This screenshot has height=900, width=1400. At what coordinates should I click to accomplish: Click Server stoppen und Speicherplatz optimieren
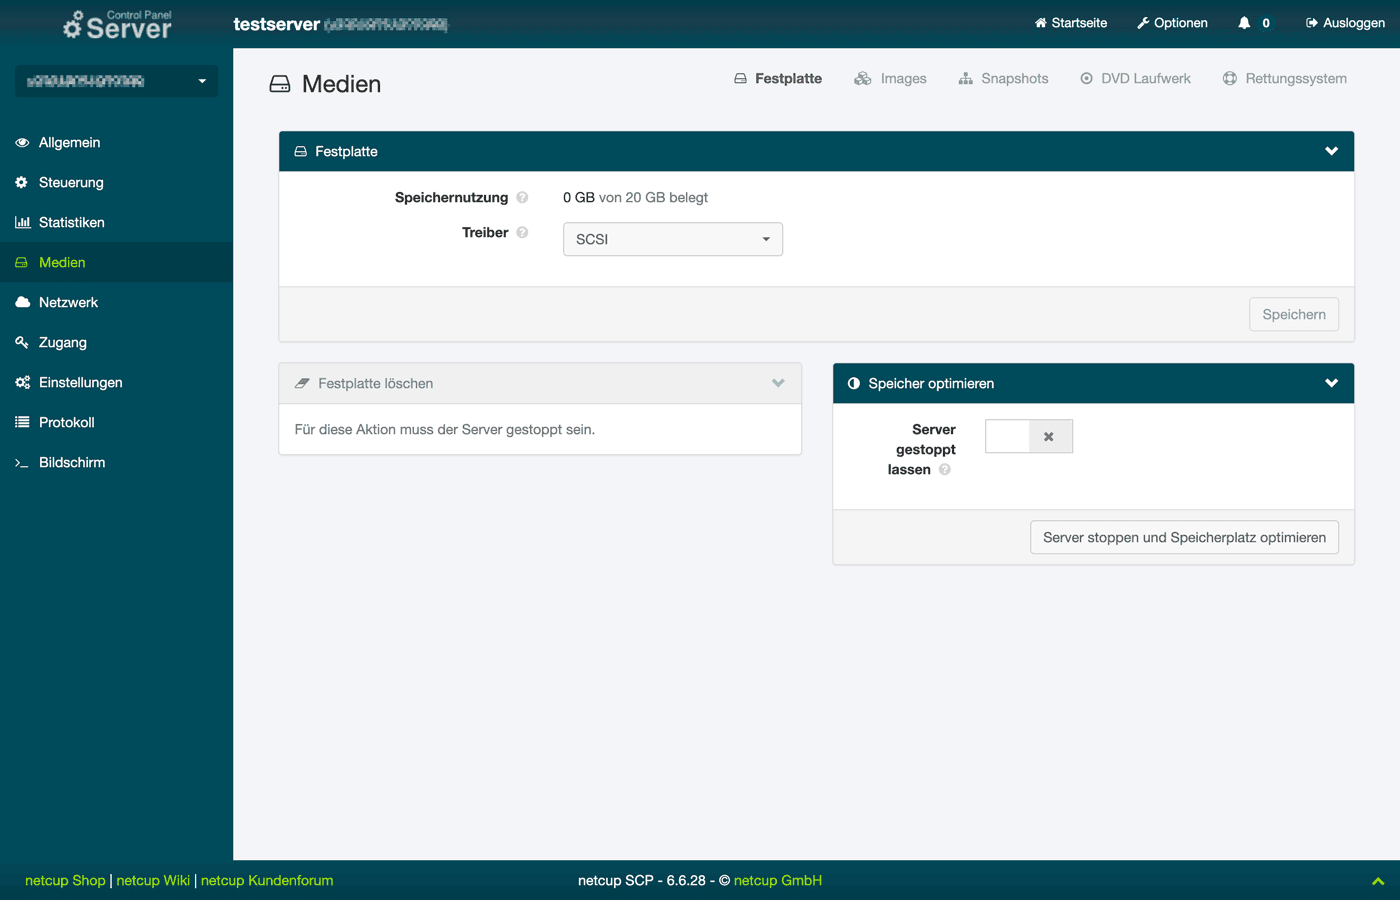(x=1184, y=538)
